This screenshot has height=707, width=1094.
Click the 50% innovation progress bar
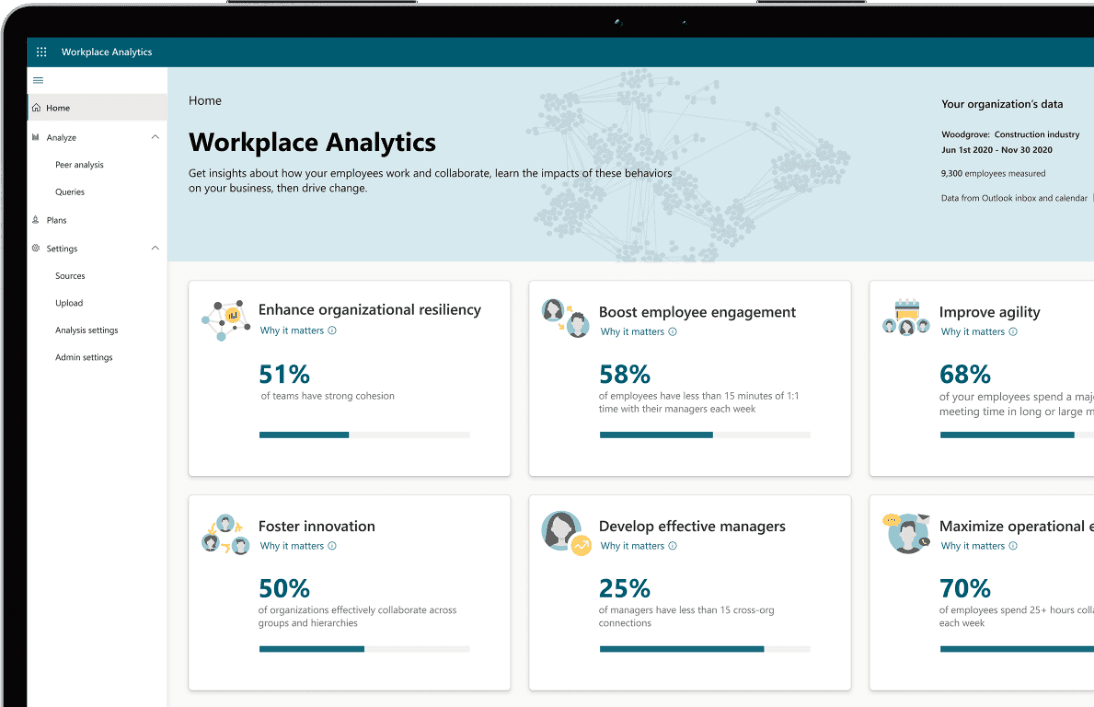click(x=364, y=649)
